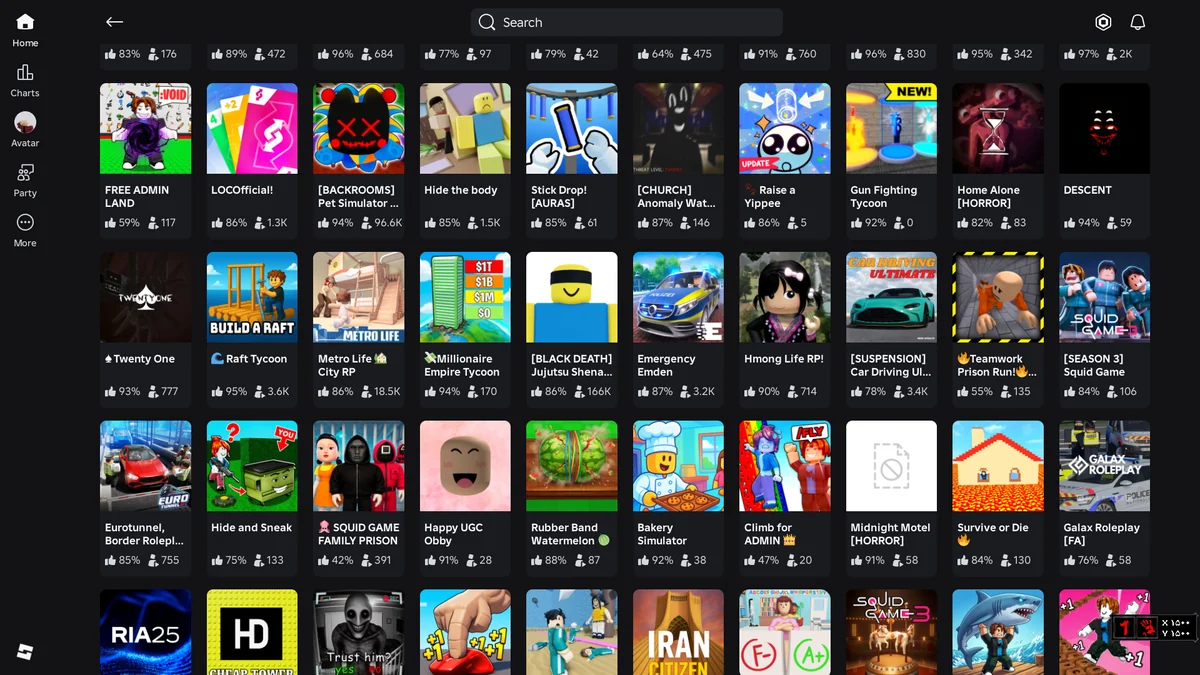Open the Twenty One game thumbnail

pyautogui.click(x=145, y=297)
